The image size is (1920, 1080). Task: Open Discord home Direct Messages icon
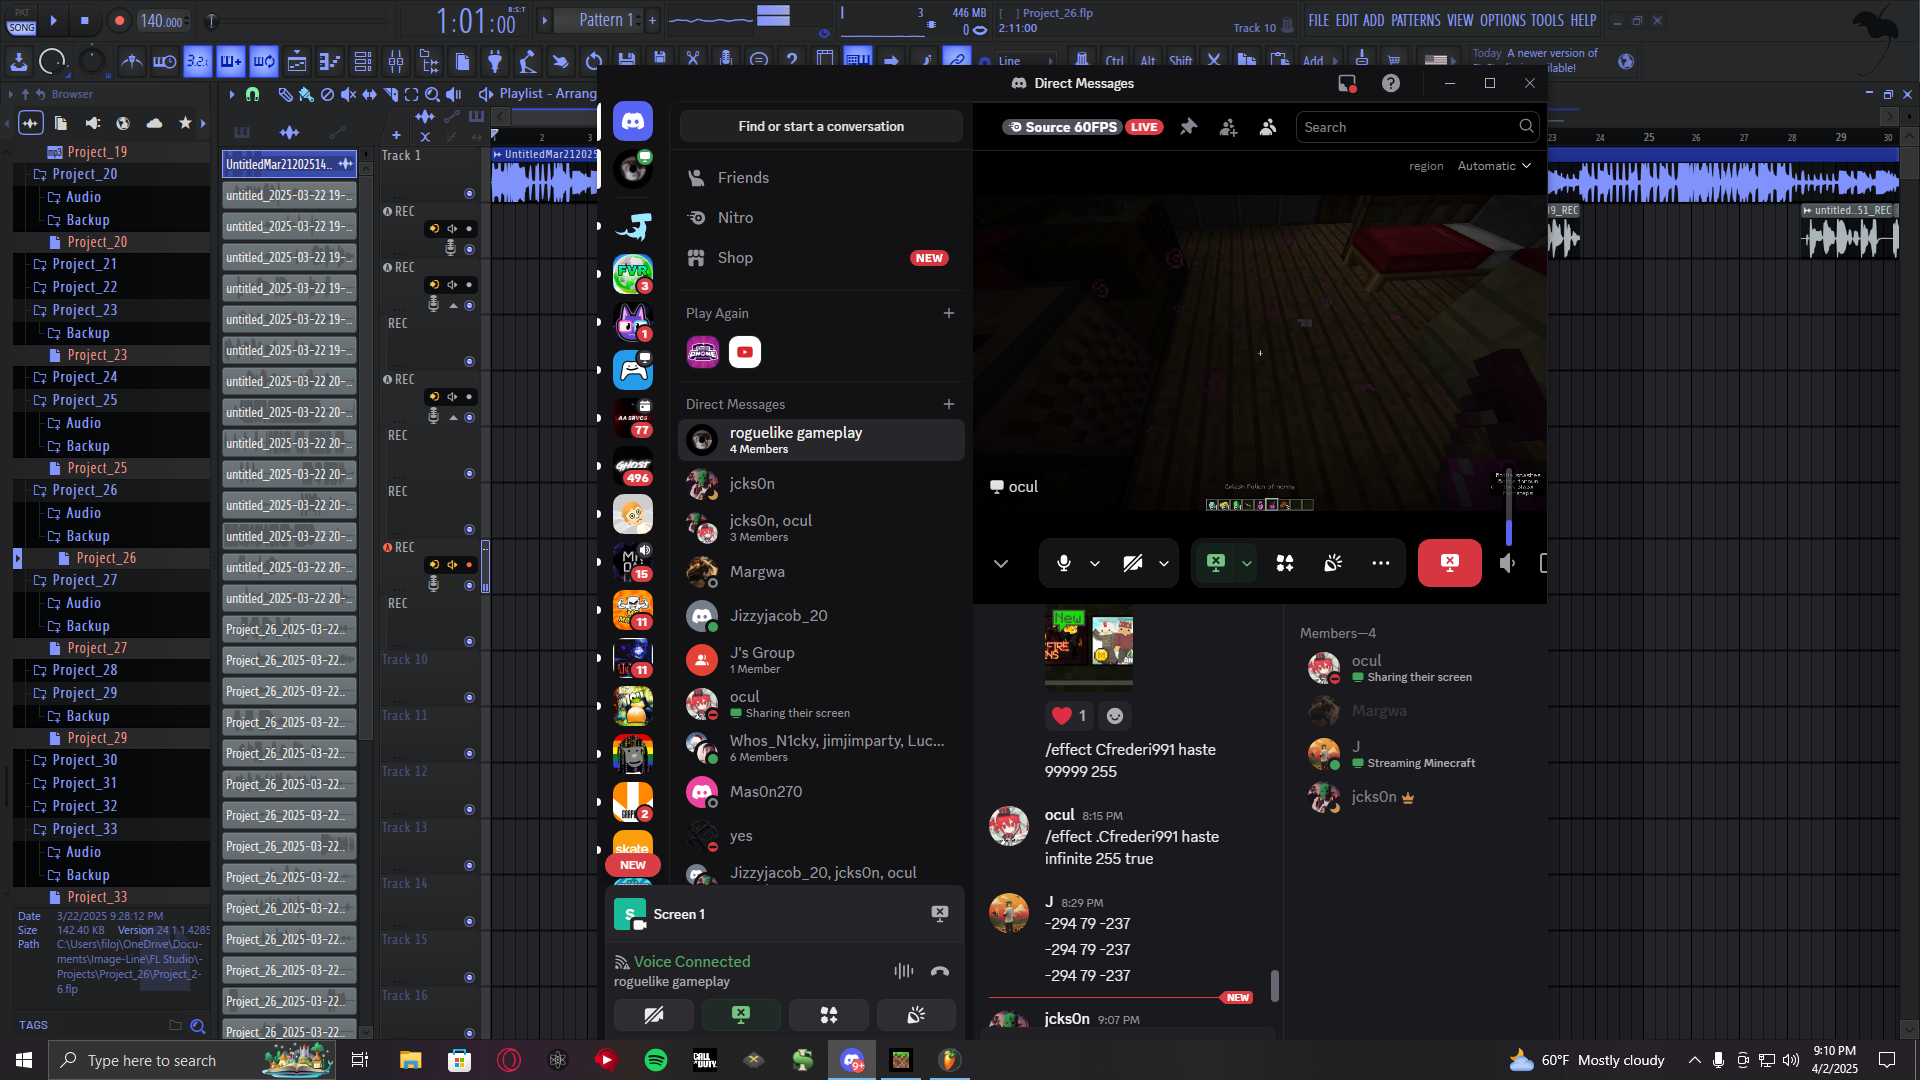point(633,122)
